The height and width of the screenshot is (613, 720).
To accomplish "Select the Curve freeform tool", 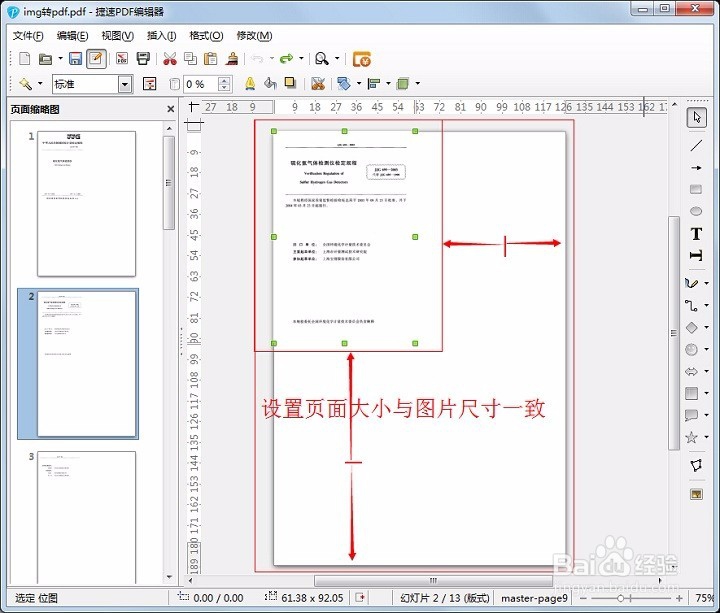I will [x=691, y=283].
